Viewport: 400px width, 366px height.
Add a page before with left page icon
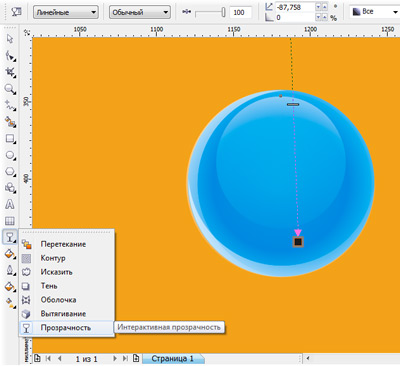(37, 359)
